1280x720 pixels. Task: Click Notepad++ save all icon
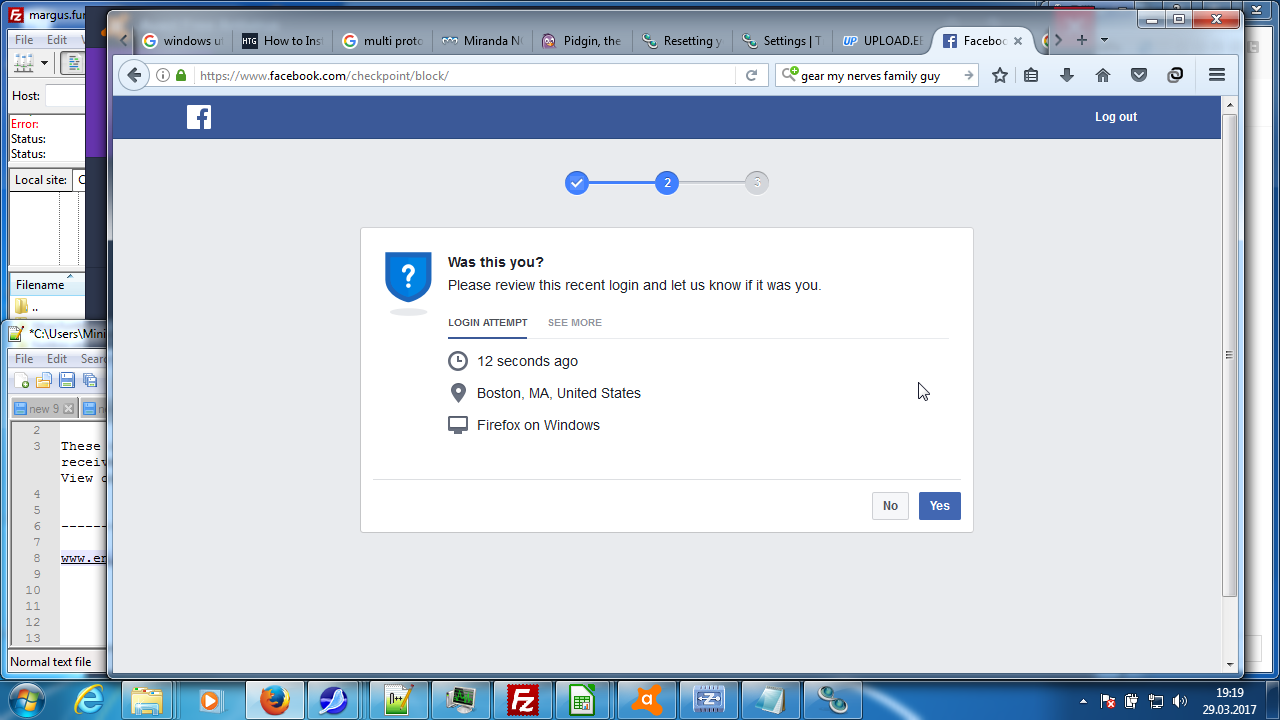90,380
